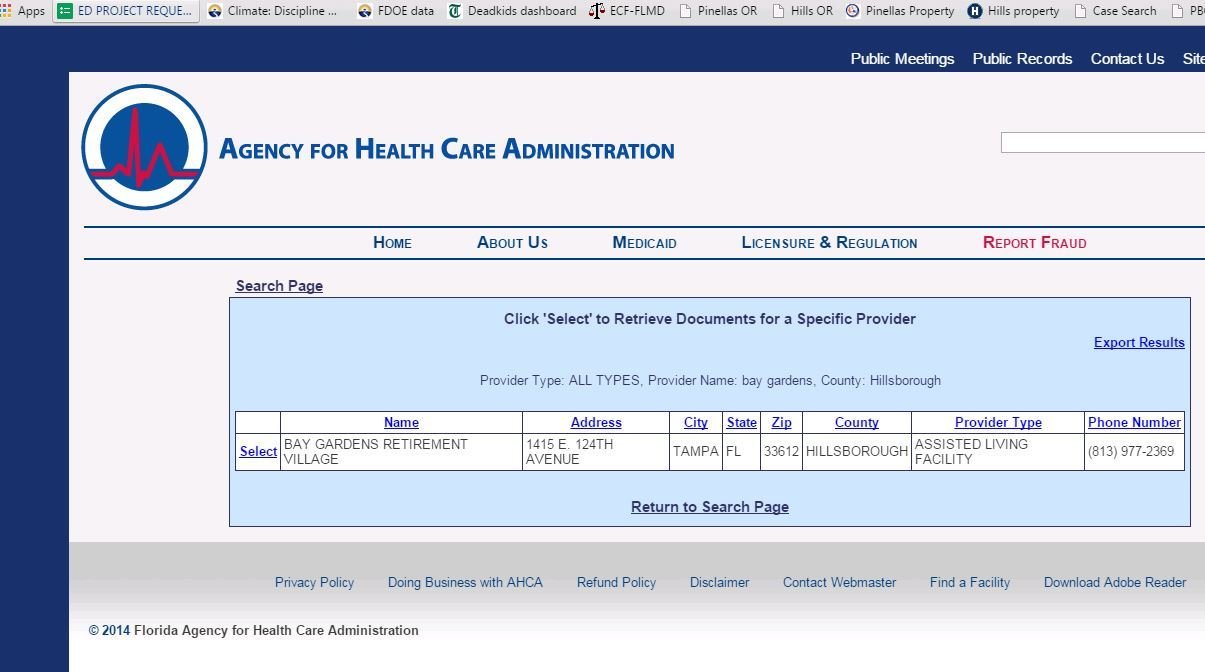The image size is (1205, 672).
Task: Open Deadkids dashboard bookmark
Action: (512, 11)
